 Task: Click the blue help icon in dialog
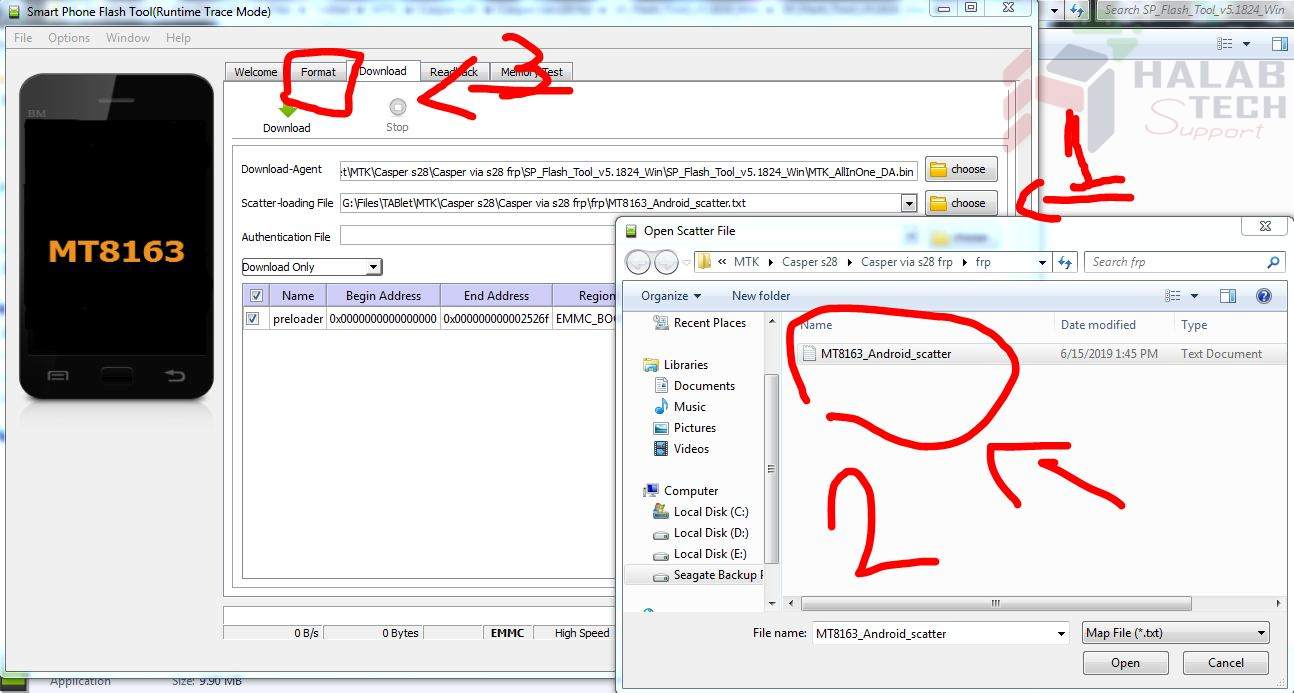pos(1263,296)
